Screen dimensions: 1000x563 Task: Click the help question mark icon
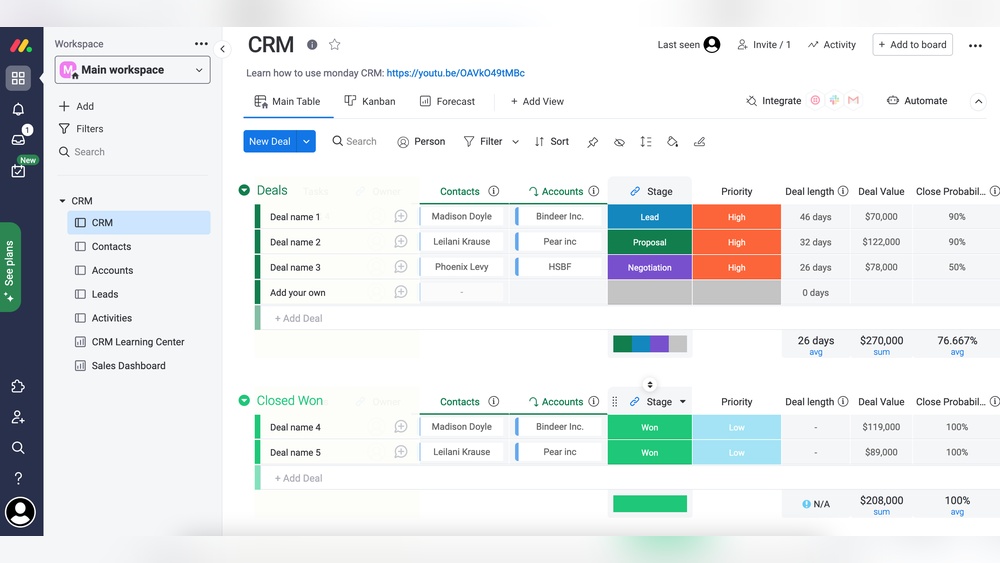(x=18, y=478)
